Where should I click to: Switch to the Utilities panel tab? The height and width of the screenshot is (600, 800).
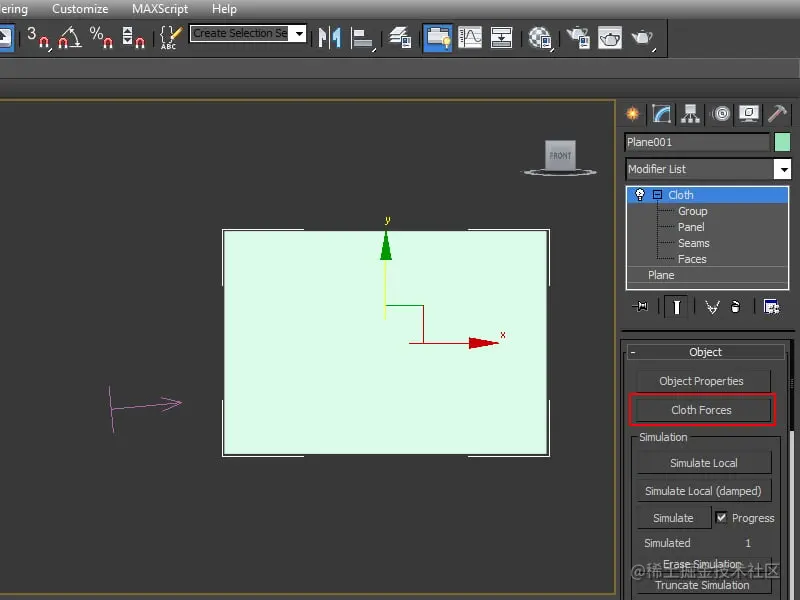(x=777, y=113)
